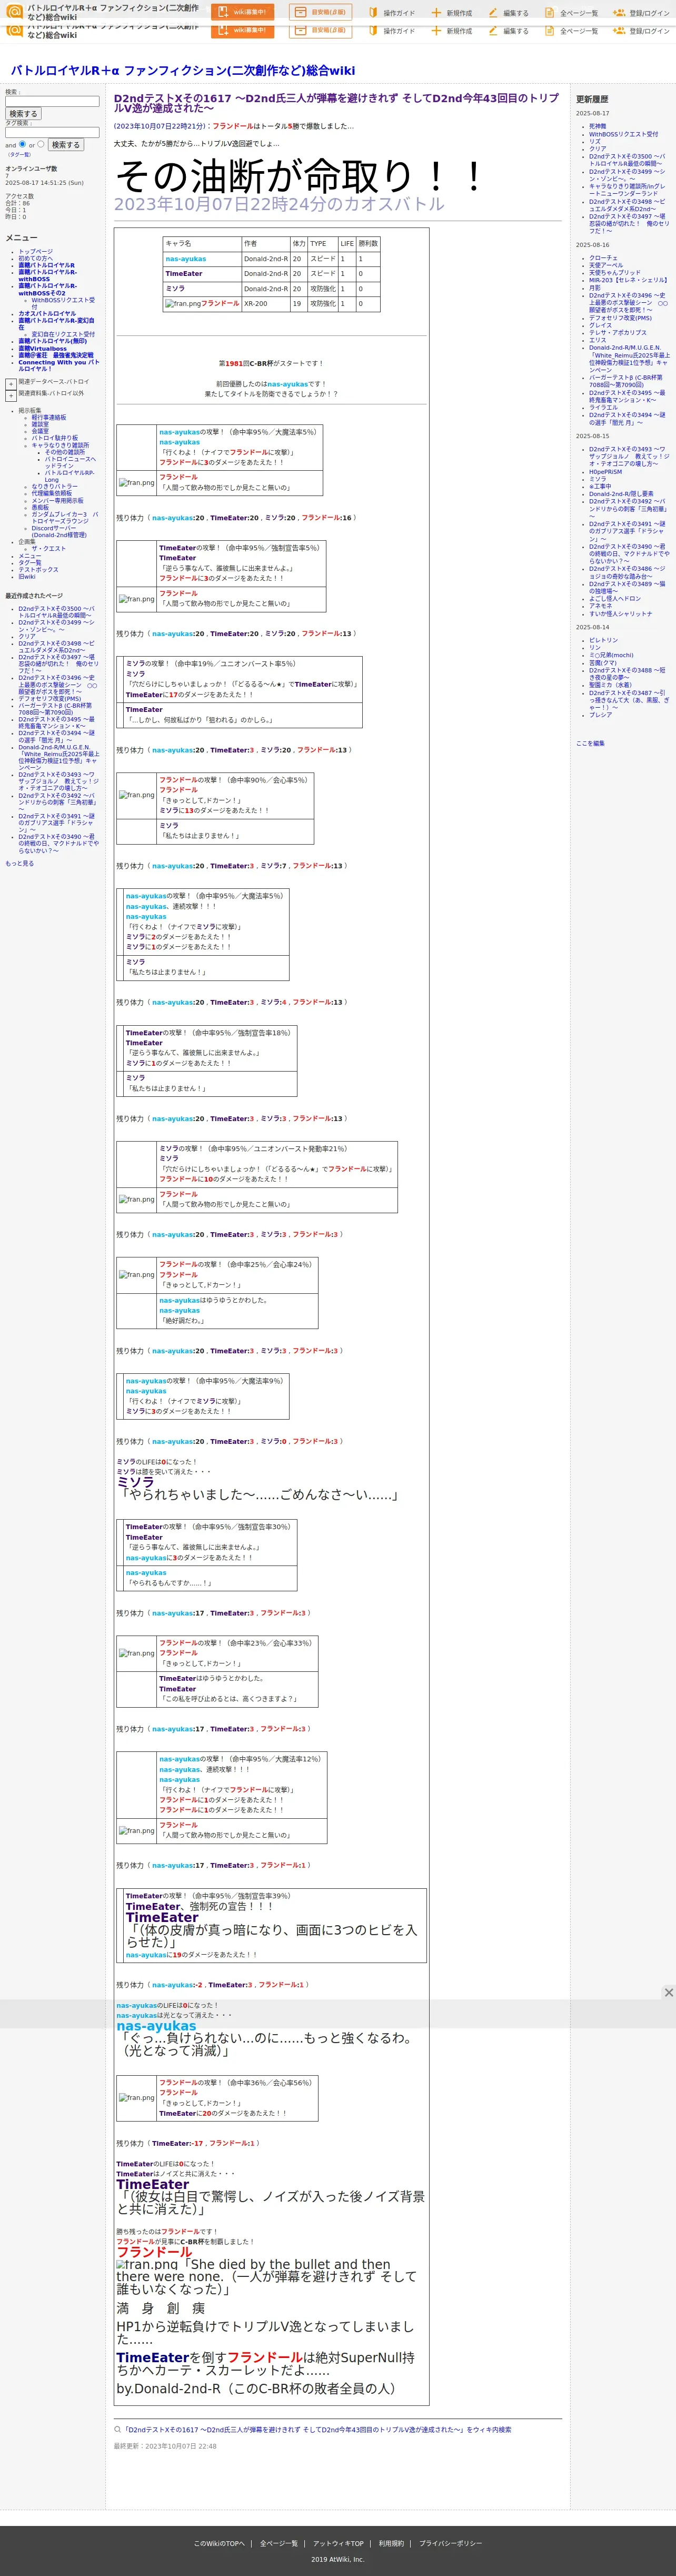Click 登録/ログイン in the topmost header bar
This screenshot has width=676, height=2576.
click(x=641, y=13)
